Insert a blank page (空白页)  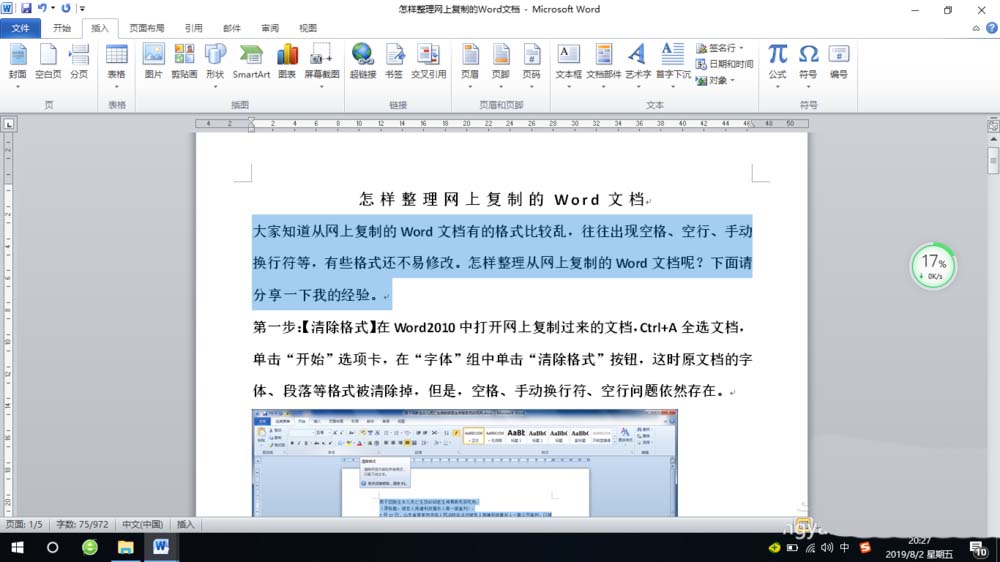(48, 62)
